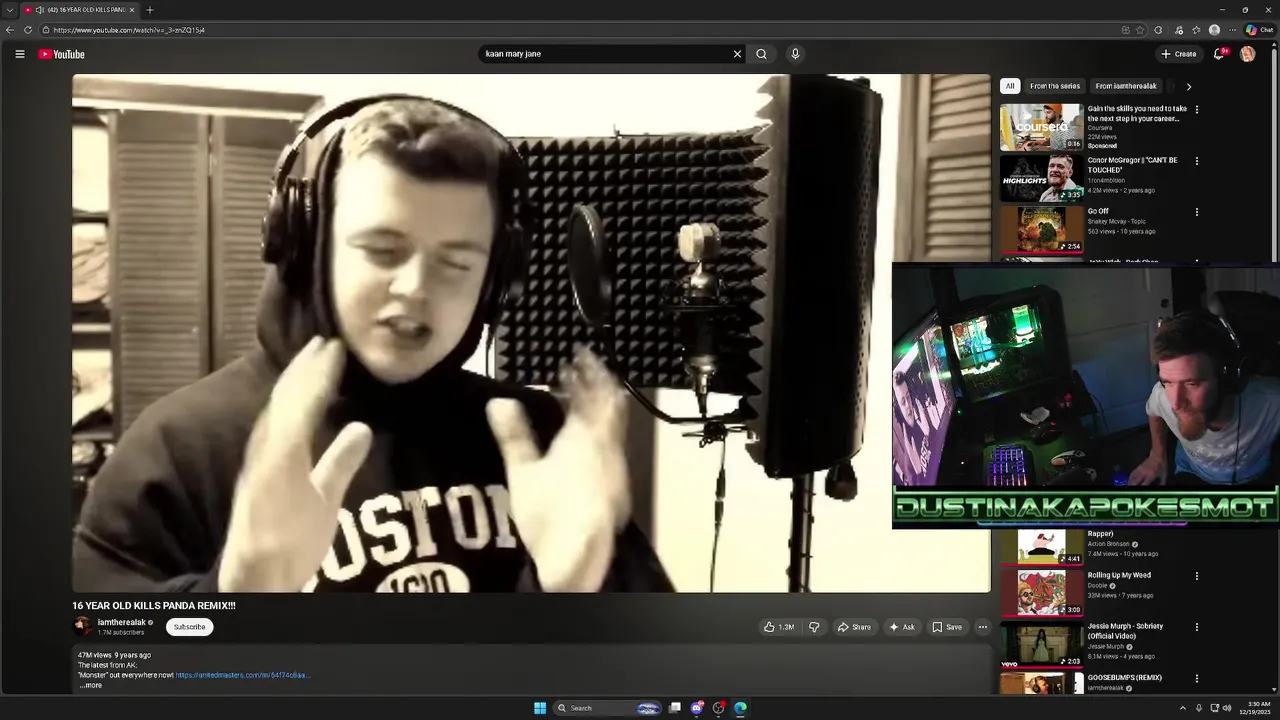Open the Edge Copilot Chat button
This screenshot has height=720, width=1280.
[x=1259, y=30]
